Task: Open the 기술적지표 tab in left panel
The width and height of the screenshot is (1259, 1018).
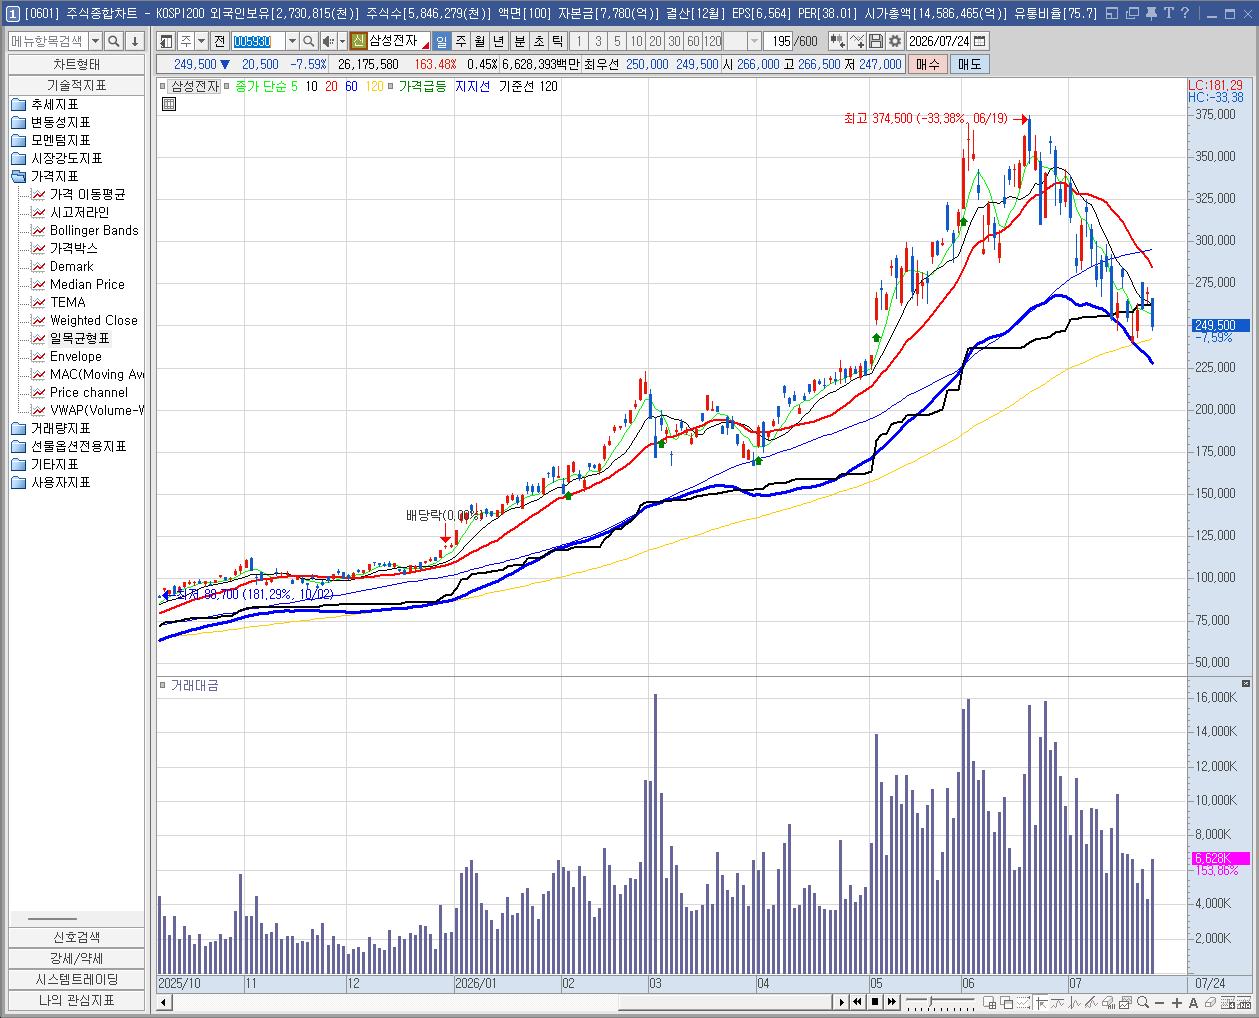Action: (77, 85)
